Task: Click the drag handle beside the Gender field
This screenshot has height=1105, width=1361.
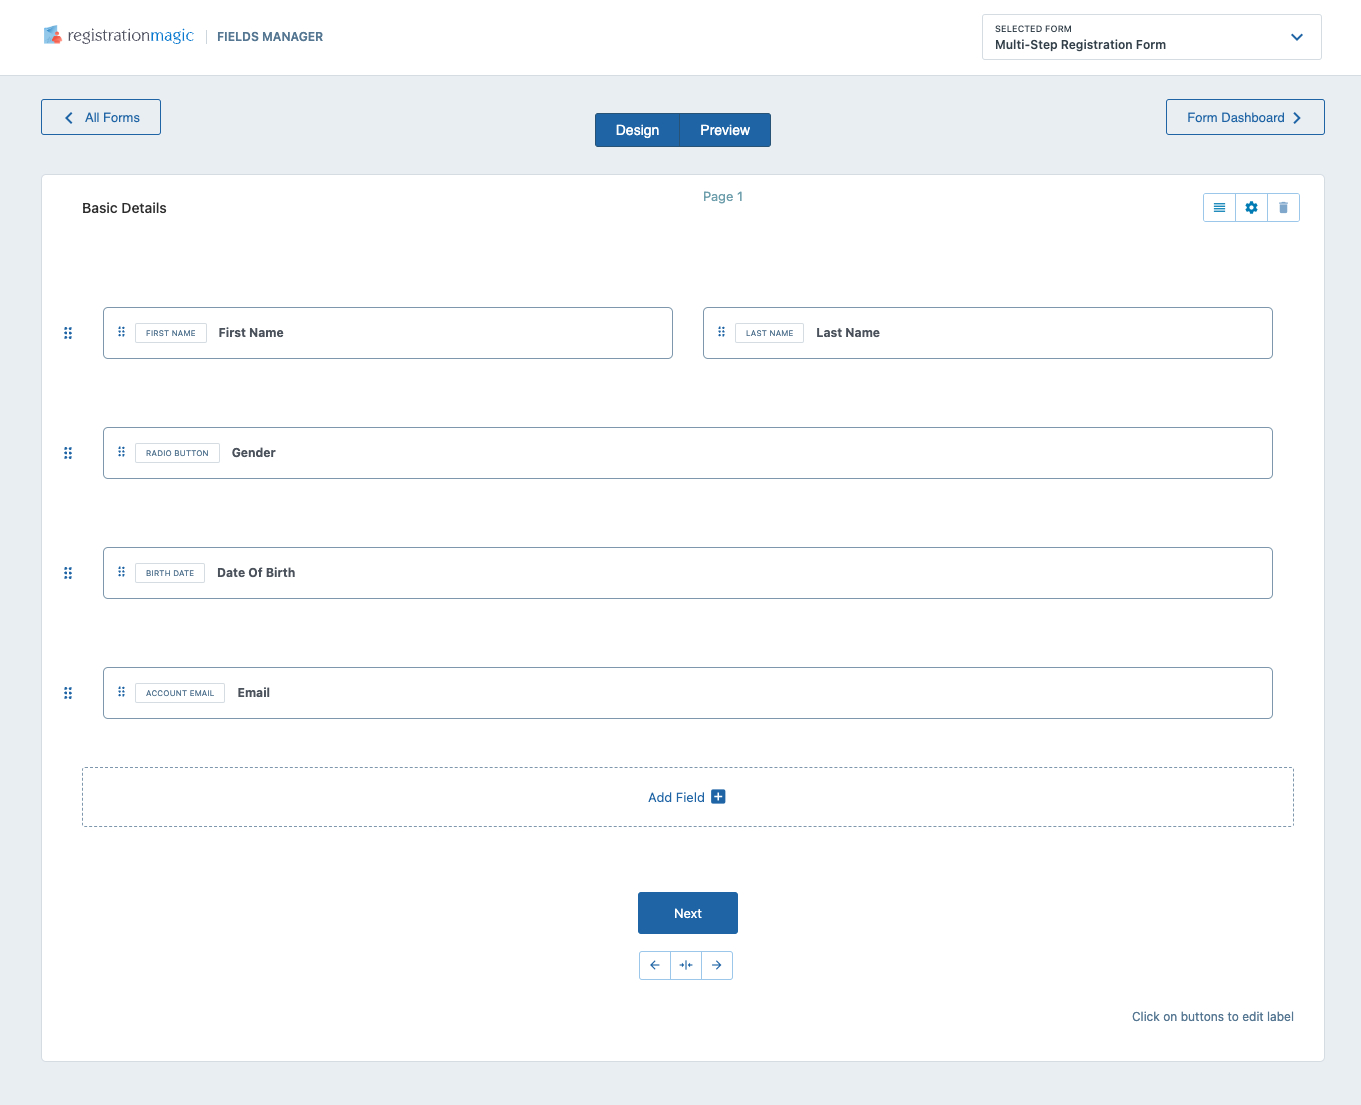Action: pos(68,452)
